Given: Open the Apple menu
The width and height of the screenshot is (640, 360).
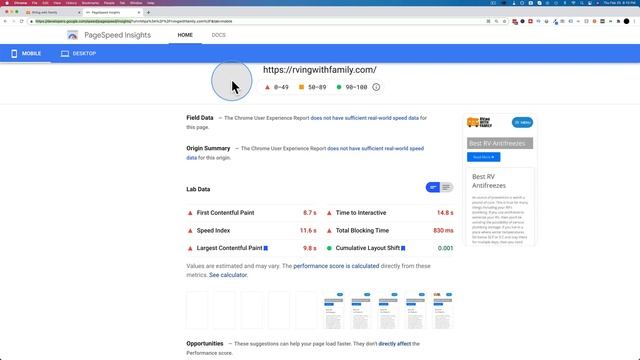Looking at the screenshot, I should pos(7,3).
